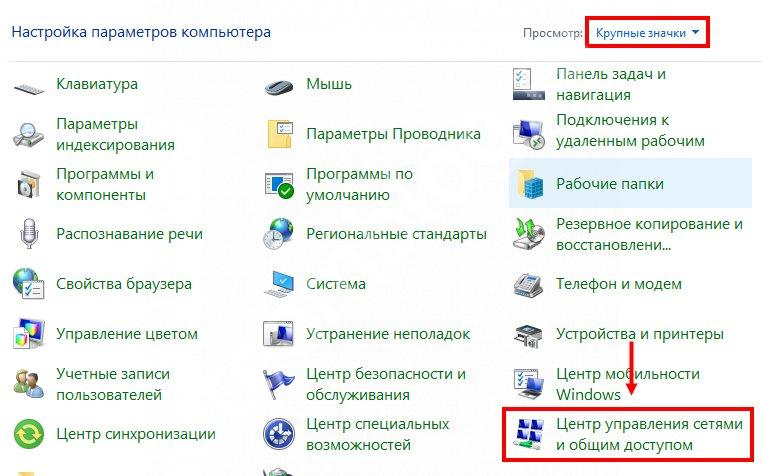Screen dimensions: 762x476
Task: Open the Региональные стандарты globe icon
Action: [278, 234]
